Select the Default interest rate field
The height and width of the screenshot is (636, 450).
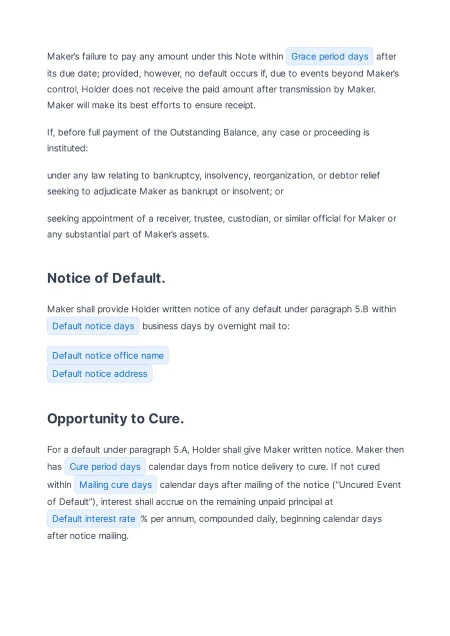tap(94, 519)
